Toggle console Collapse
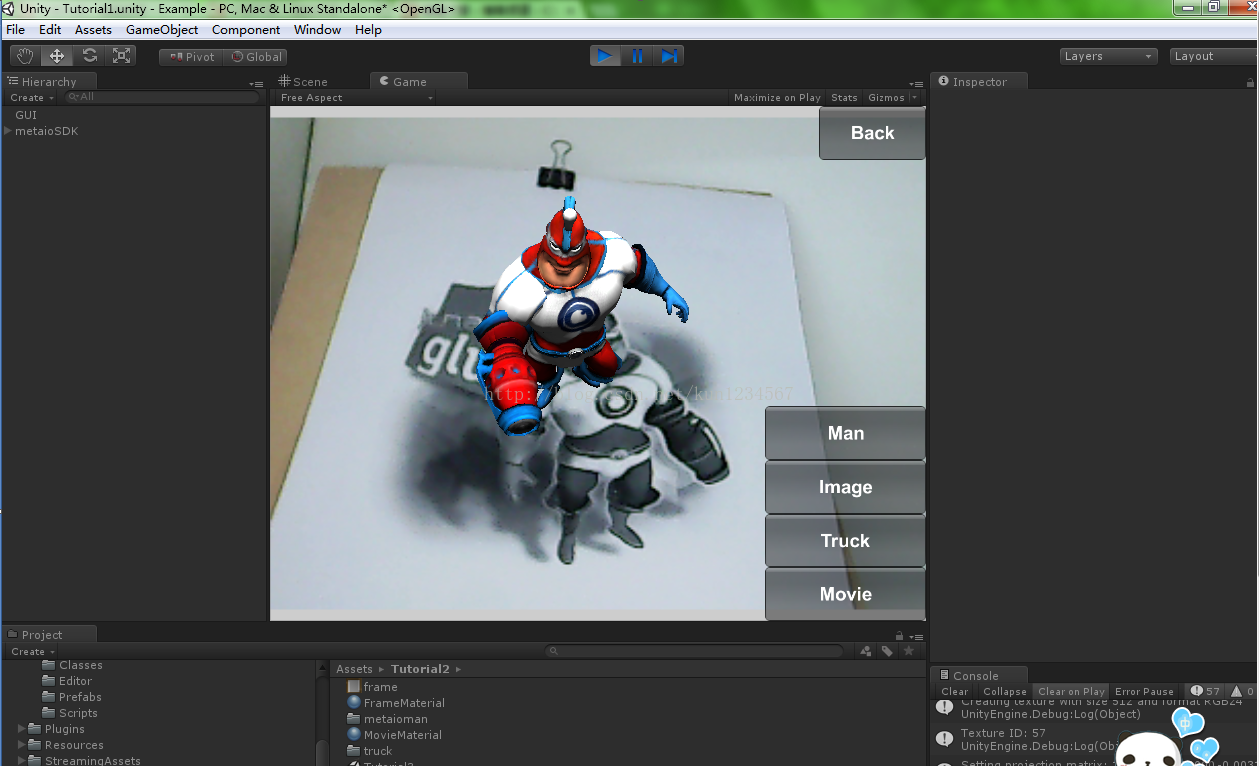This screenshot has width=1259, height=766. coord(1004,692)
